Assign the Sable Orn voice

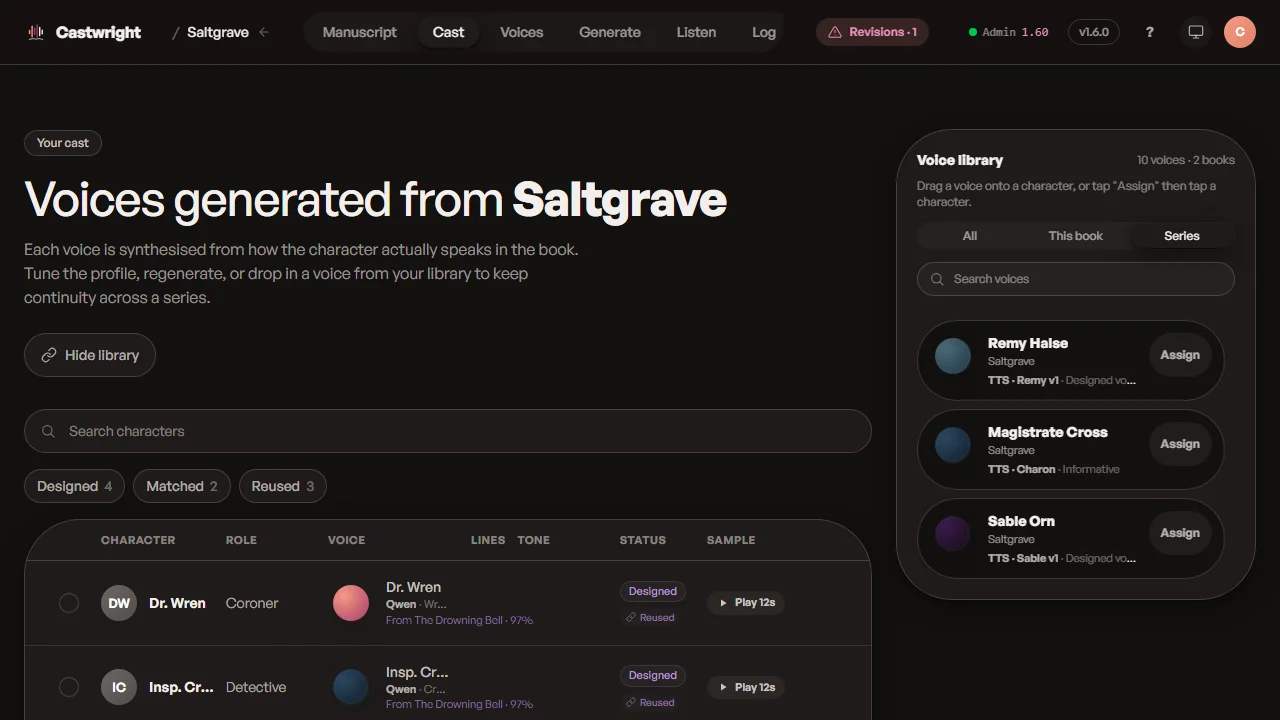[1180, 533]
